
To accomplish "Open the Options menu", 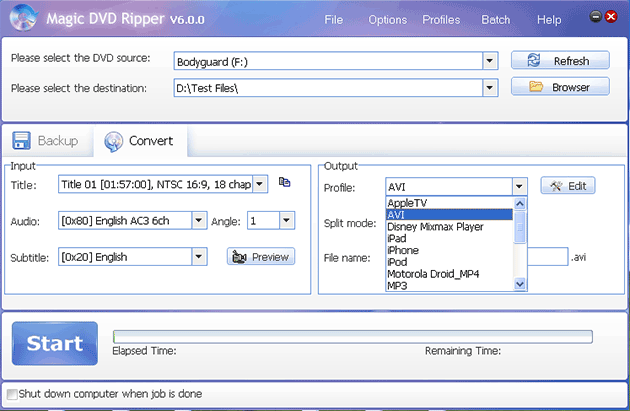I will point(388,20).
